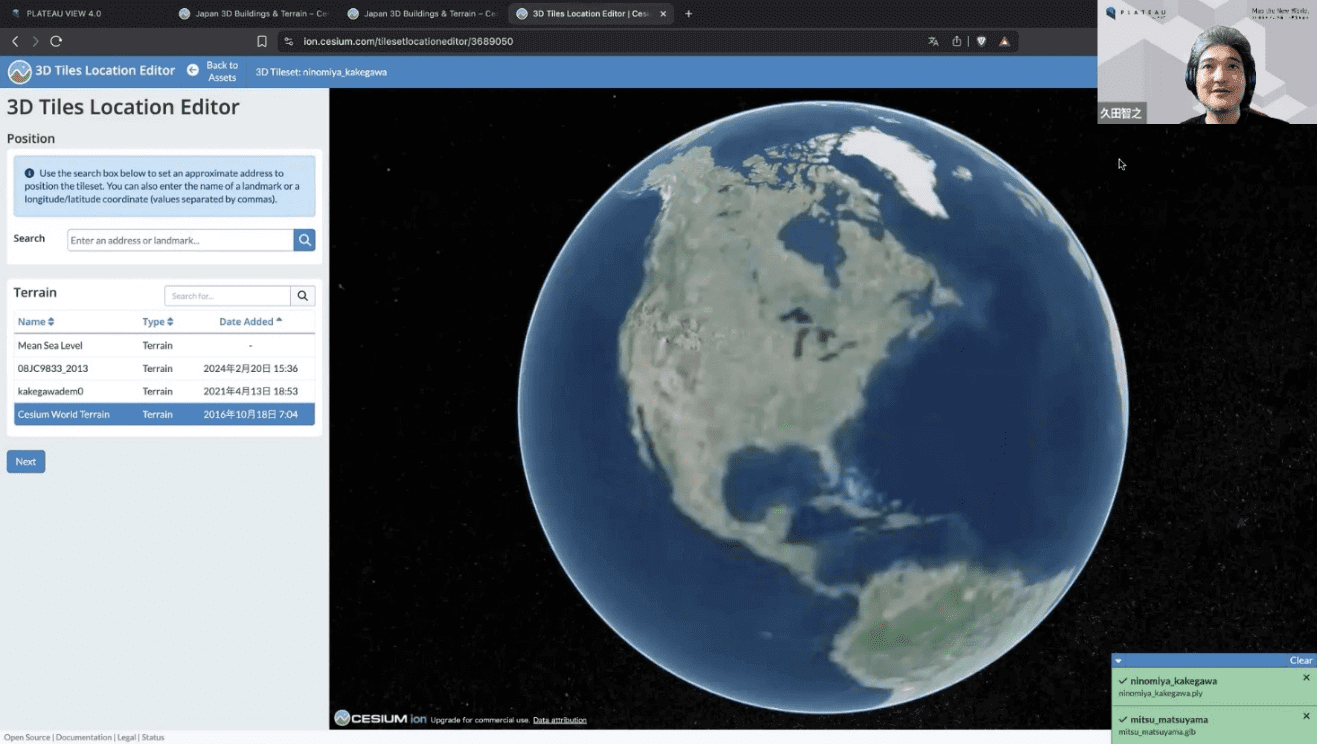This screenshot has width=1317, height=744.
Task: Click the browser share icon
Action: click(x=957, y=41)
